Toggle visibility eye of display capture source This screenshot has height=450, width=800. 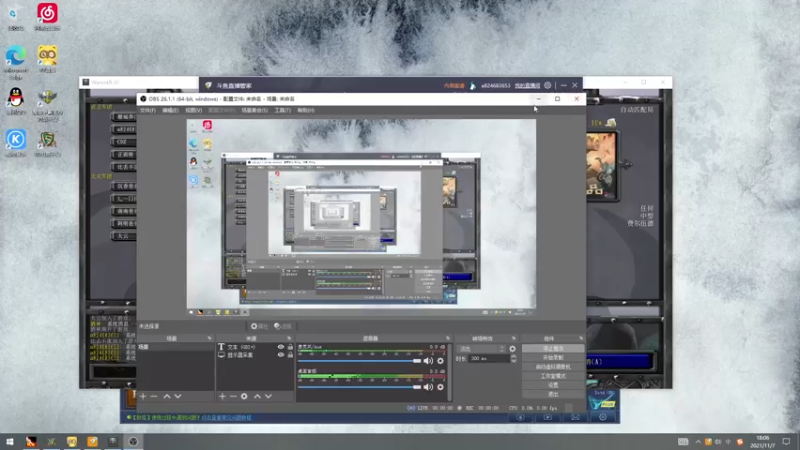(281, 355)
